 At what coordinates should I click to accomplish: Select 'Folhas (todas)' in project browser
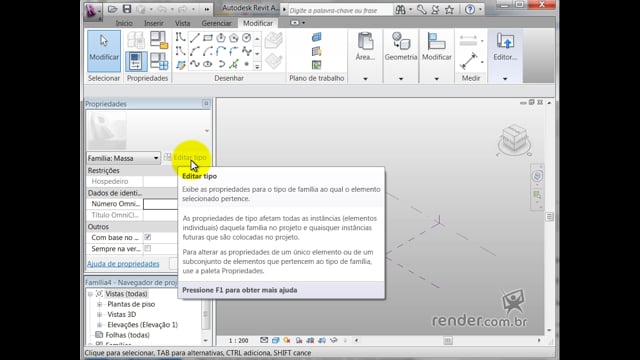pyautogui.click(x=127, y=335)
